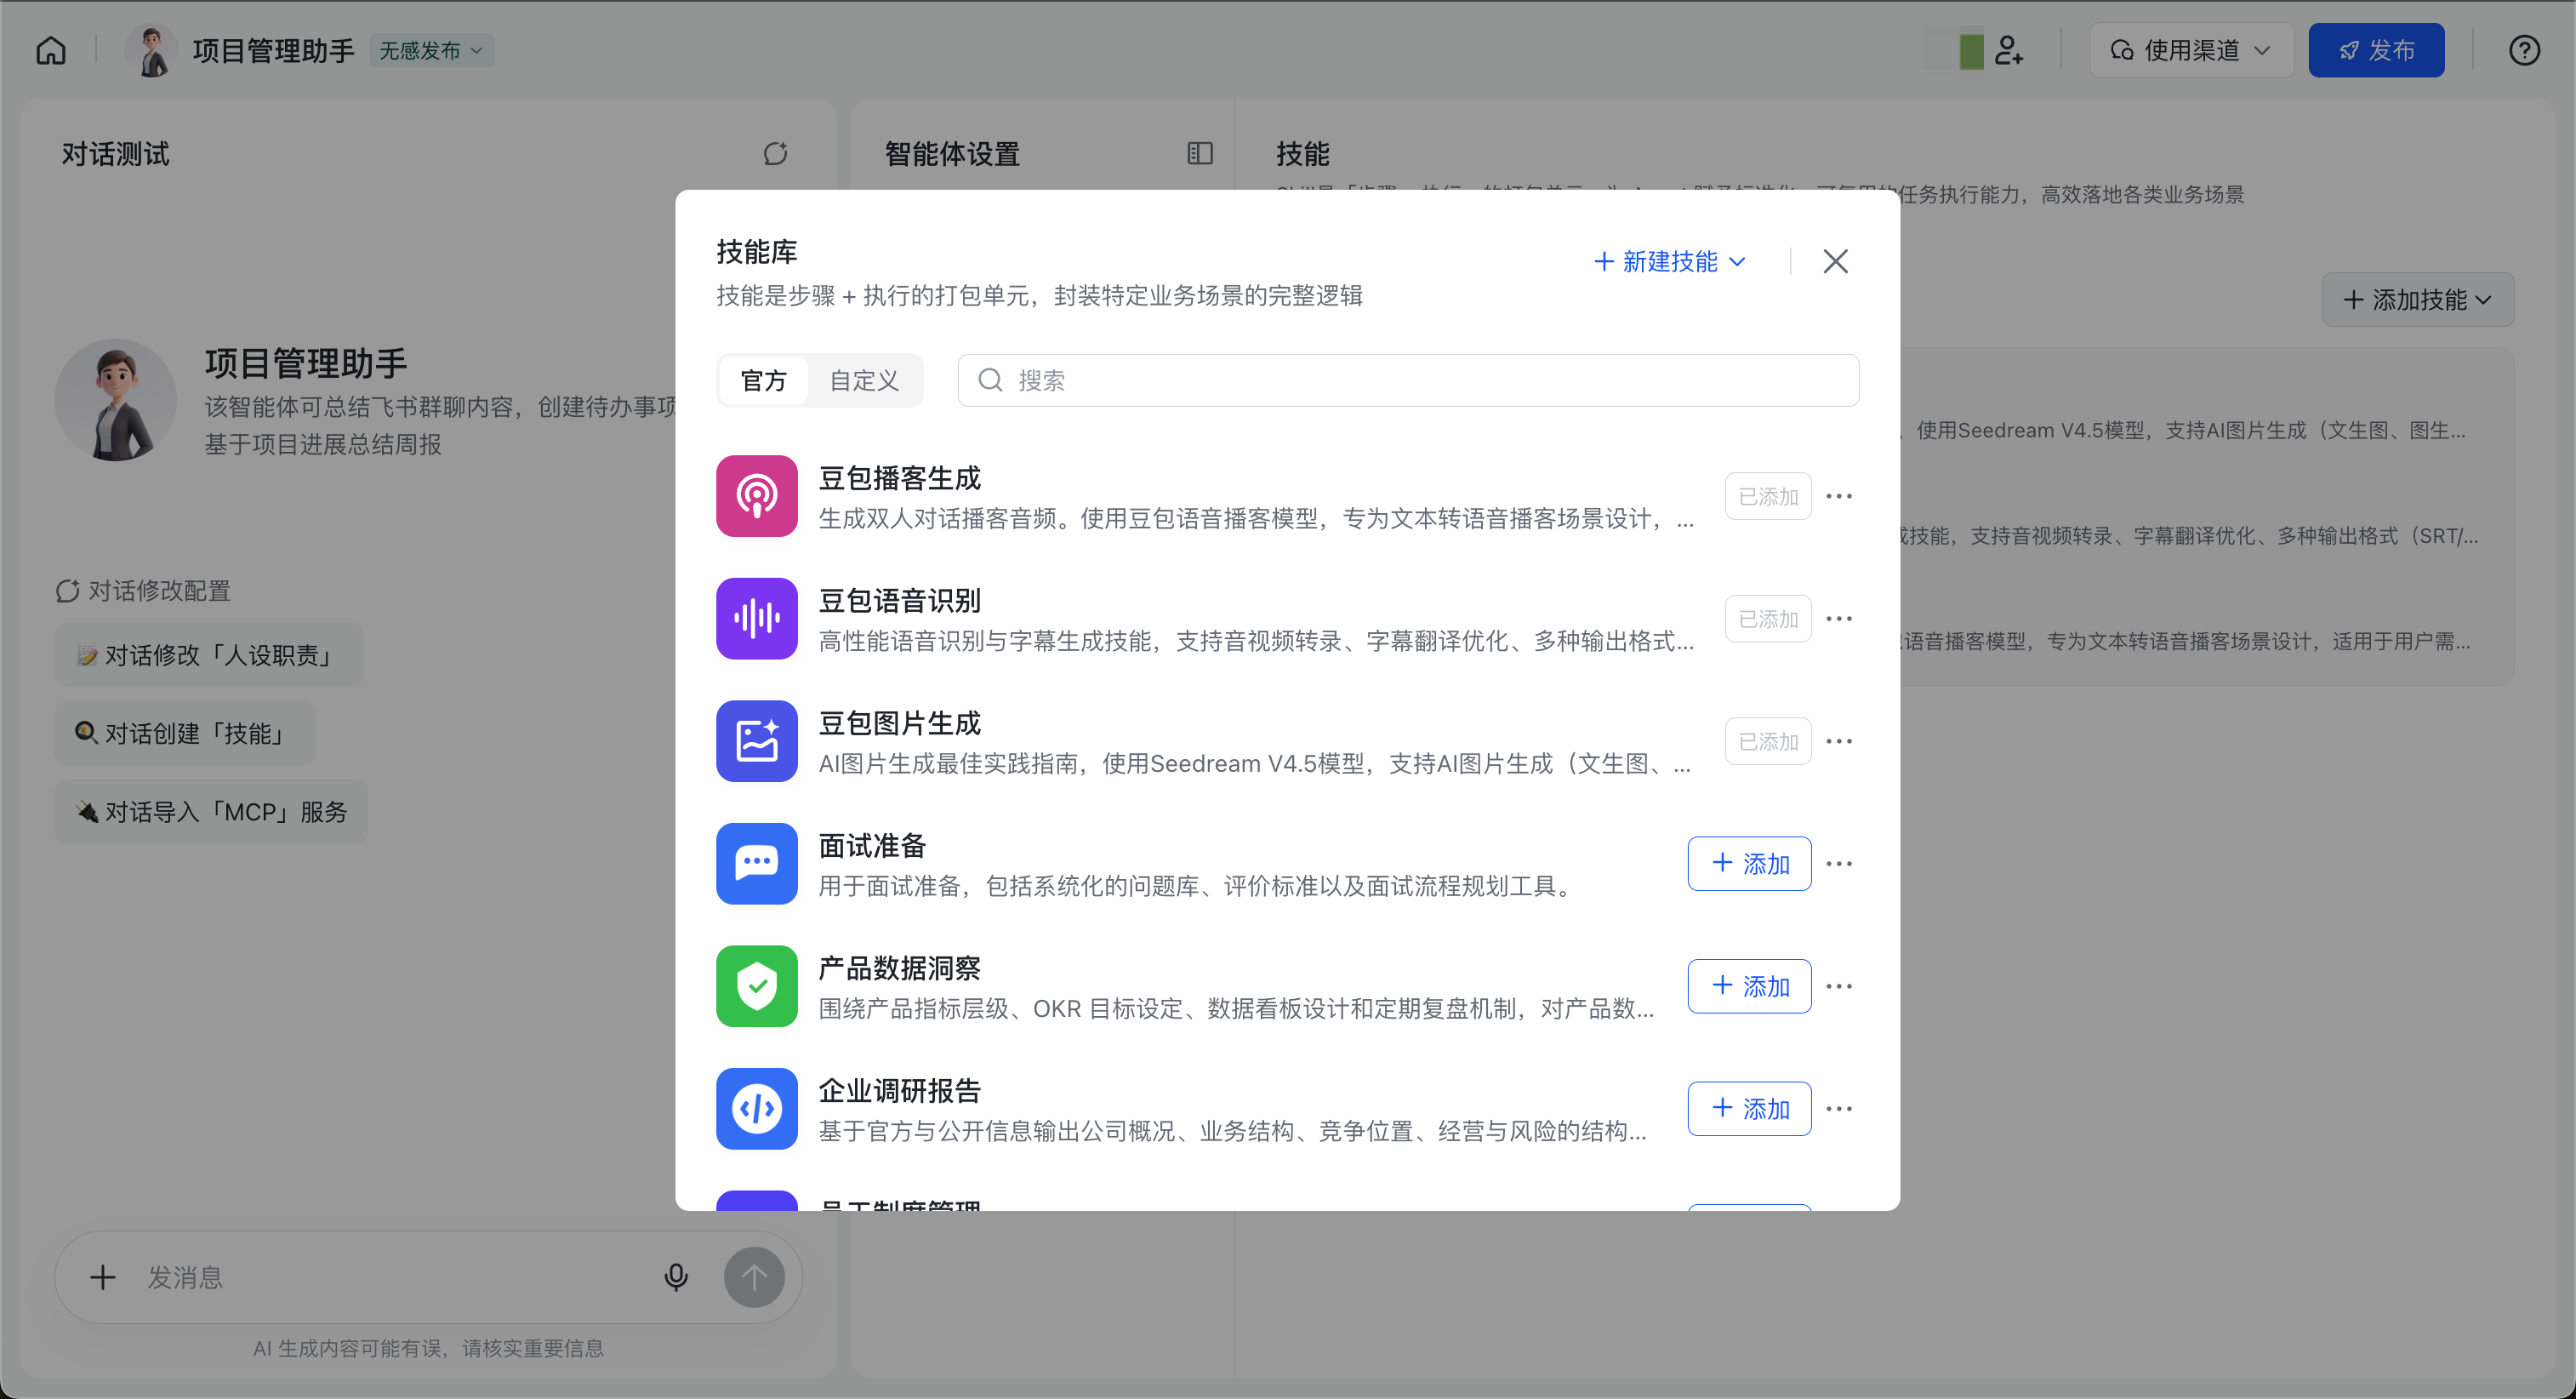Screen dimensions: 2576x1399
Task: Click the plus attachment icon beside 发消息
Action: pyautogui.click(x=103, y=1277)
